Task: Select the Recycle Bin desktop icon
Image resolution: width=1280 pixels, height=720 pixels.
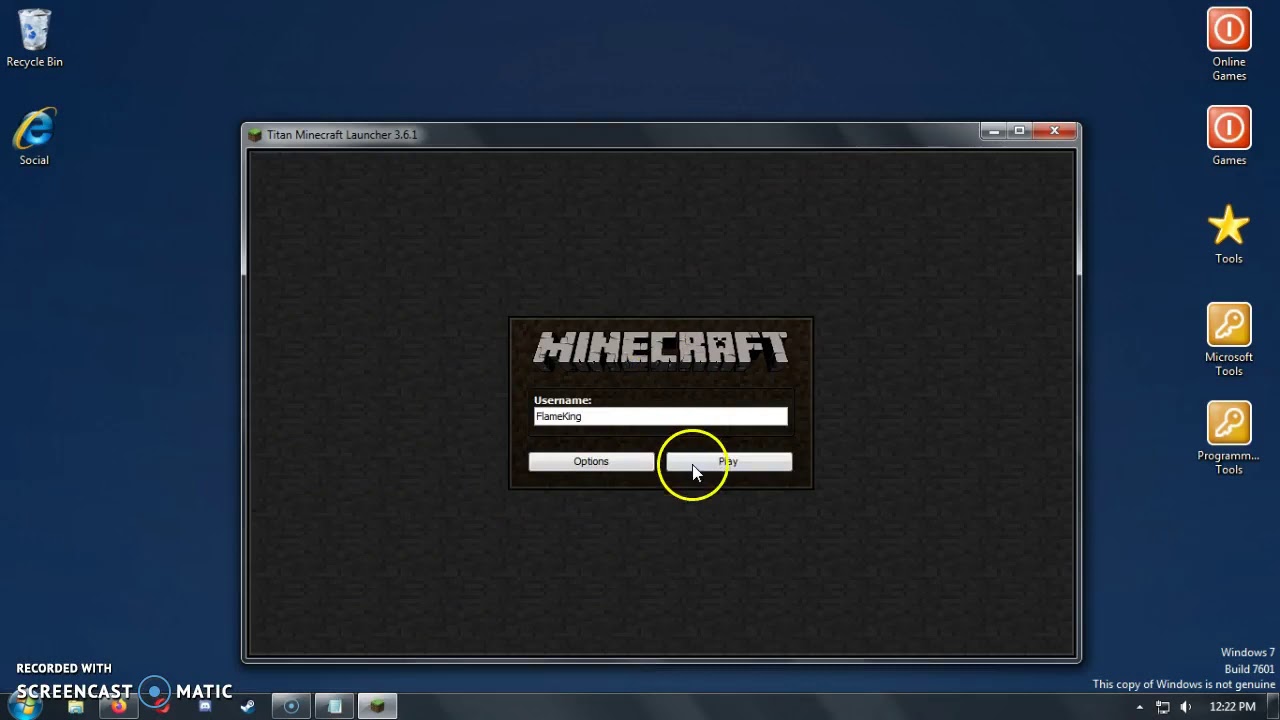Action: point(34,39)
